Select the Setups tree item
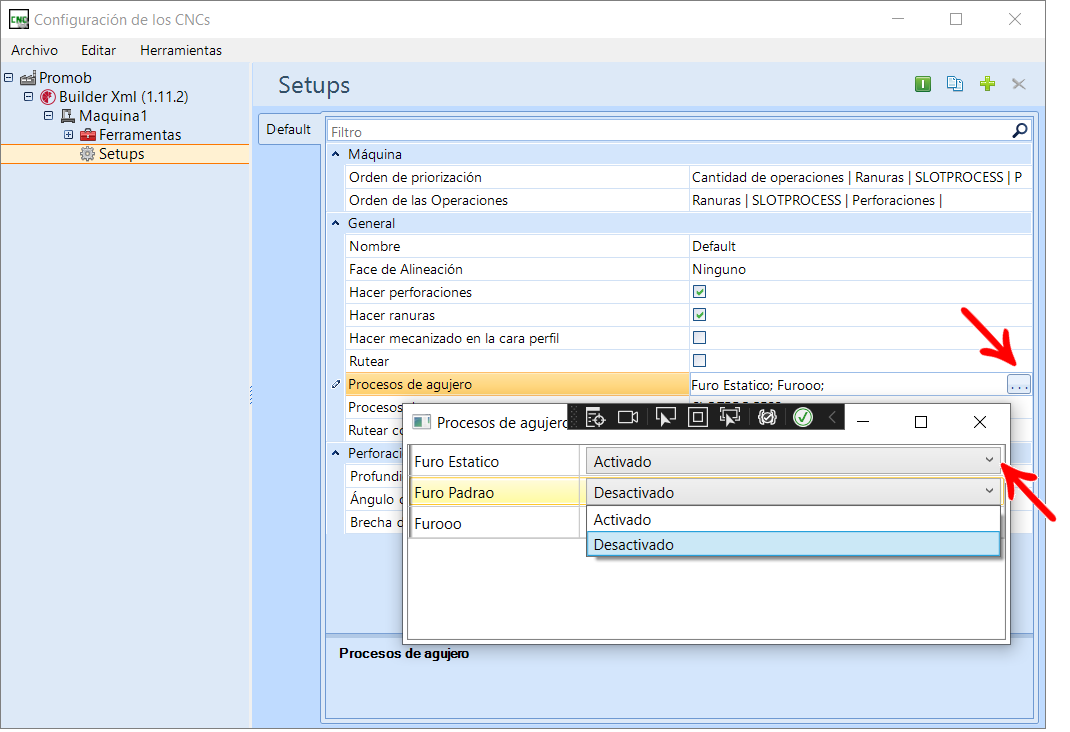Viewport: 1070px width, 732px height. (x=121, y=154)
